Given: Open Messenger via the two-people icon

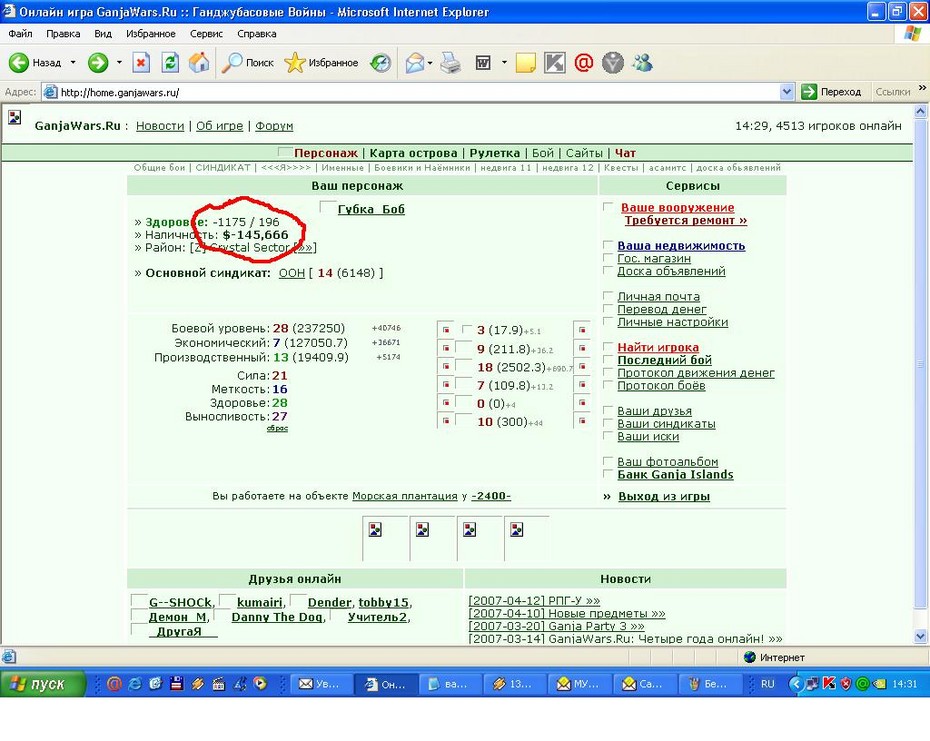Looking at the screenshot, I should point(642,62).
